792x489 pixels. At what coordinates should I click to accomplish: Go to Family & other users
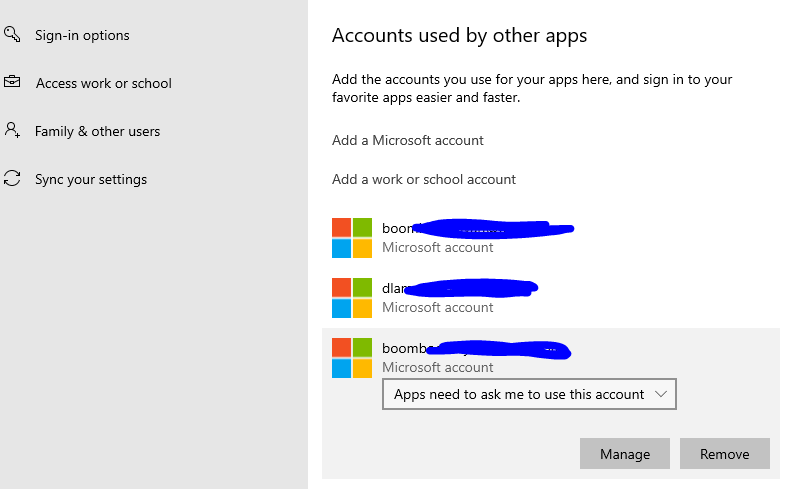pyautogui.click(x=97, y=131)
